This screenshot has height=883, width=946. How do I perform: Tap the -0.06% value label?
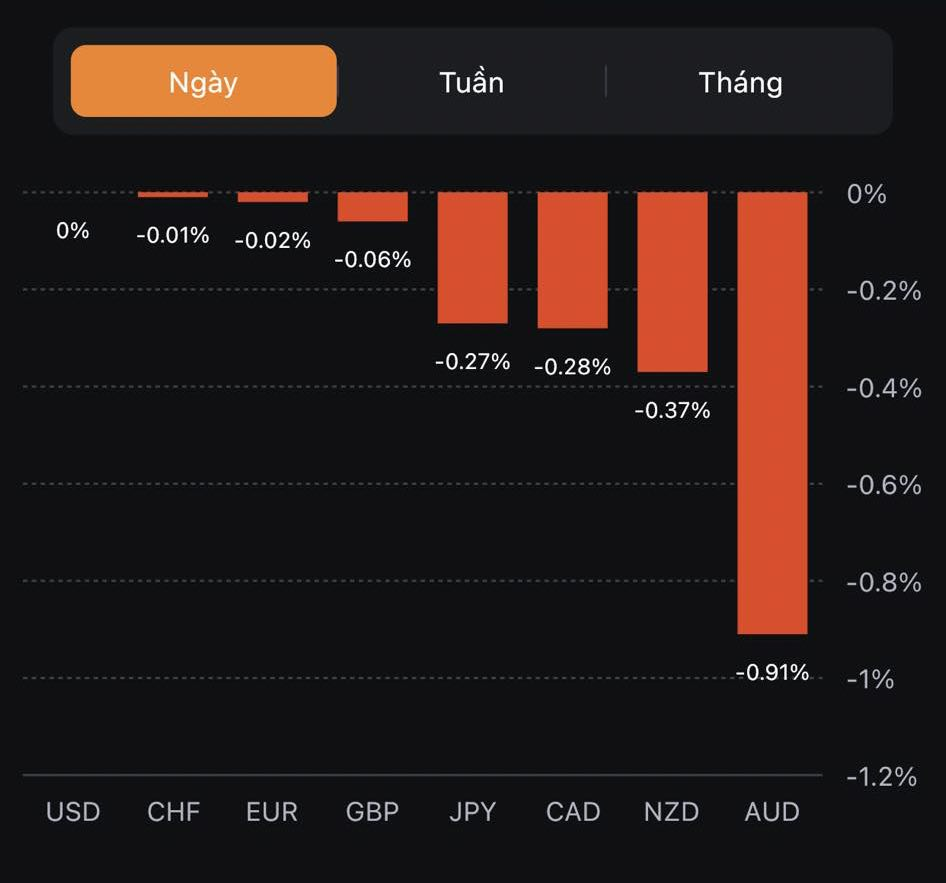[x=372, y=259]
